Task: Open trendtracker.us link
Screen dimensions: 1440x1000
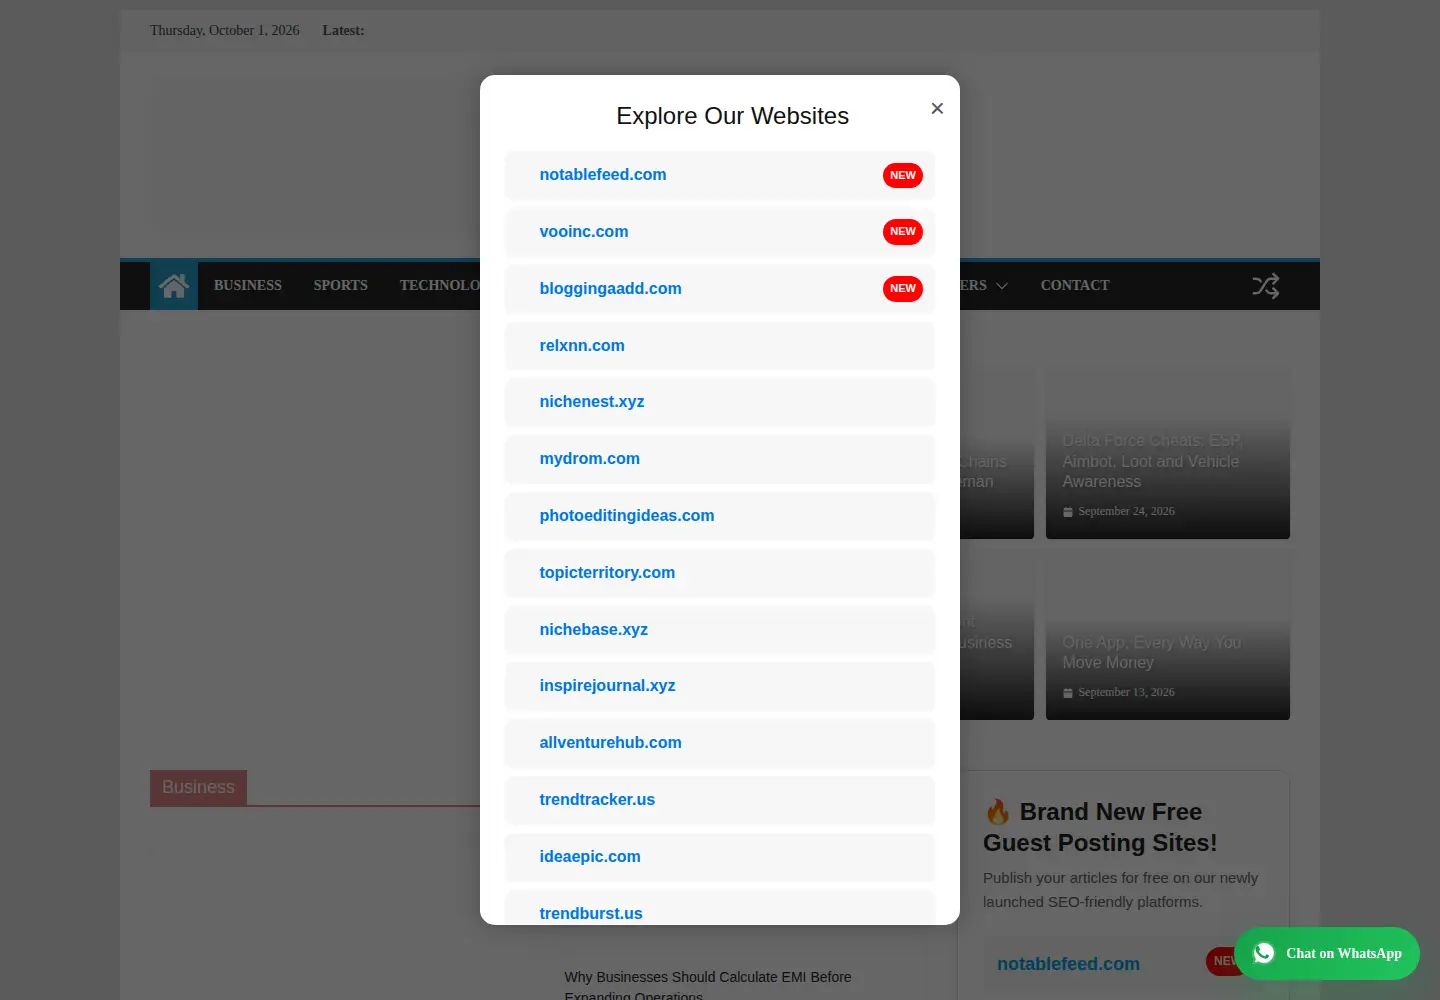Action: point(597,800)
